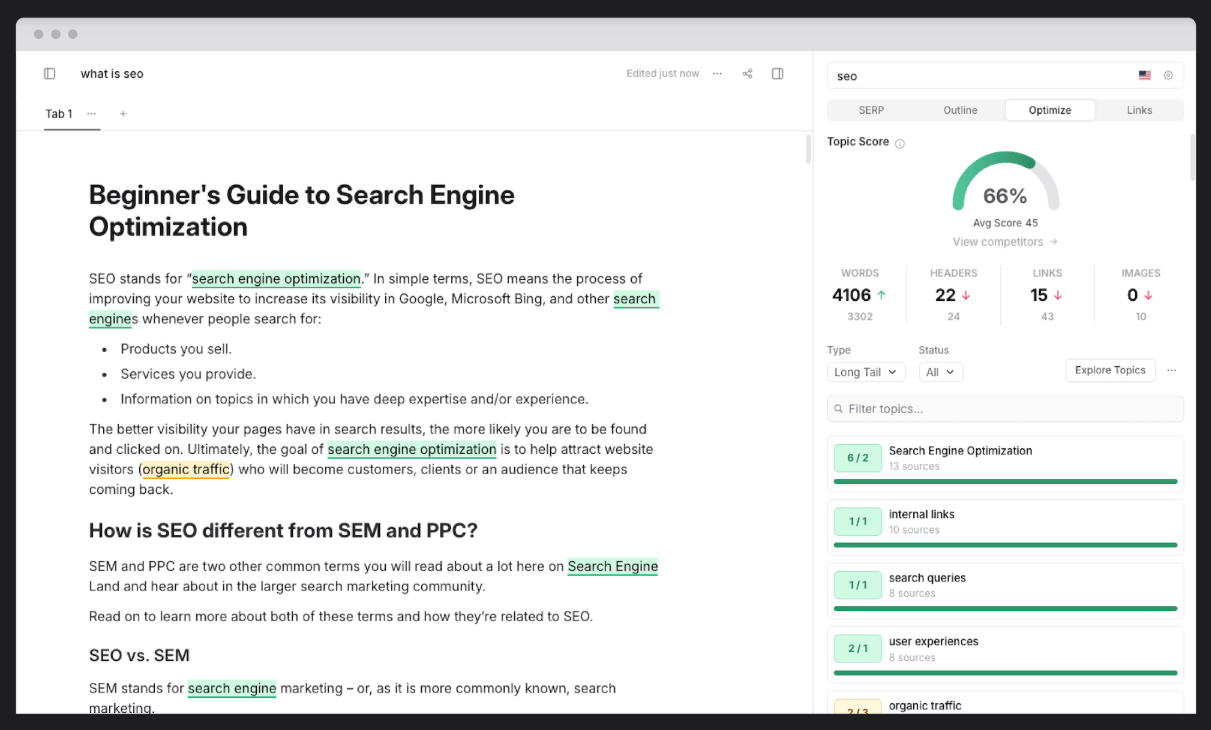Add a new tab with plus icon
Screen dimensions: 1211x730
click(x=123, y=114)
